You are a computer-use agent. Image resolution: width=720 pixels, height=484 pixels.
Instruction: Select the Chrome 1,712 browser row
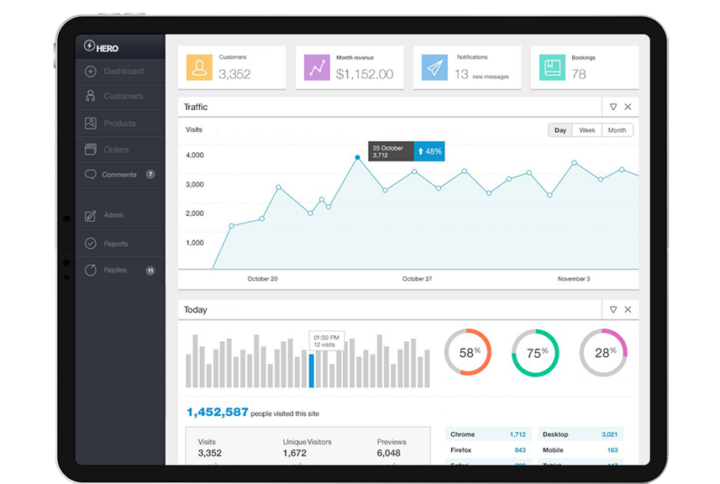point(488,434)
